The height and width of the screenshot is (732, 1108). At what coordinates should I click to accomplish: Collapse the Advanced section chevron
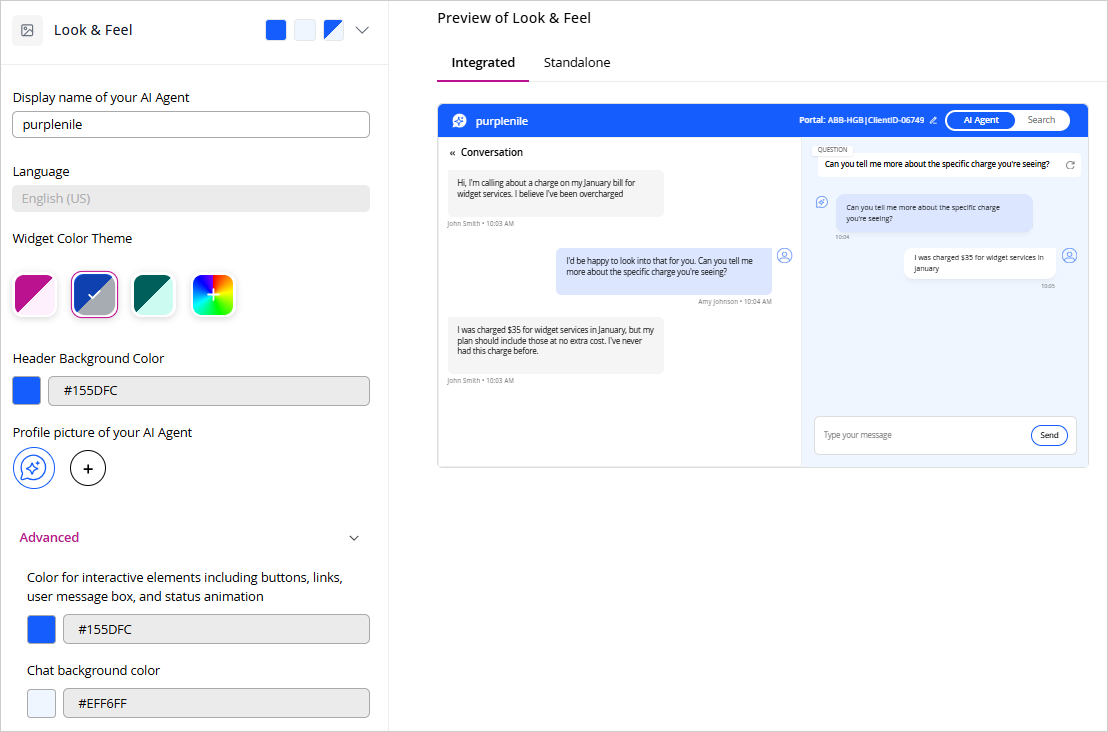tap(354, 538)
